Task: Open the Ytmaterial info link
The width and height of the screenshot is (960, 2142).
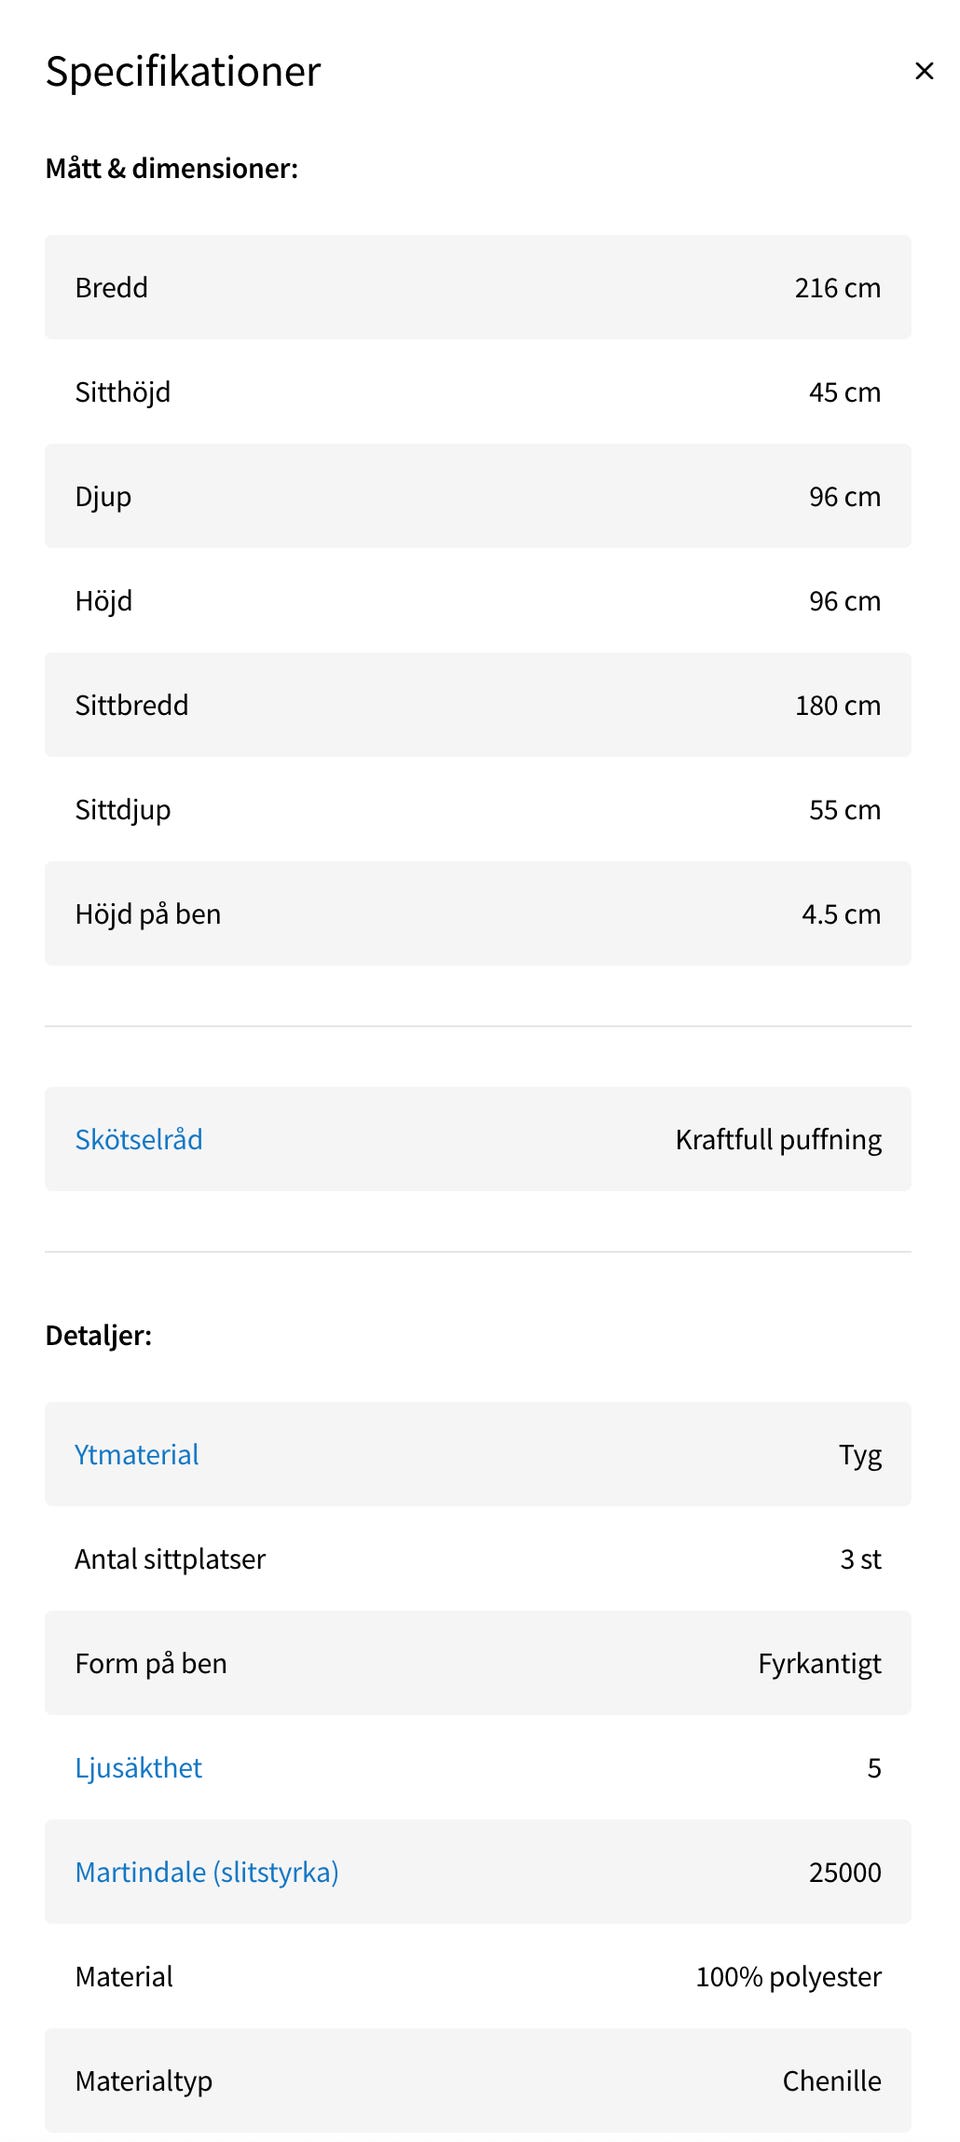Action: [x=137, y=1454]
